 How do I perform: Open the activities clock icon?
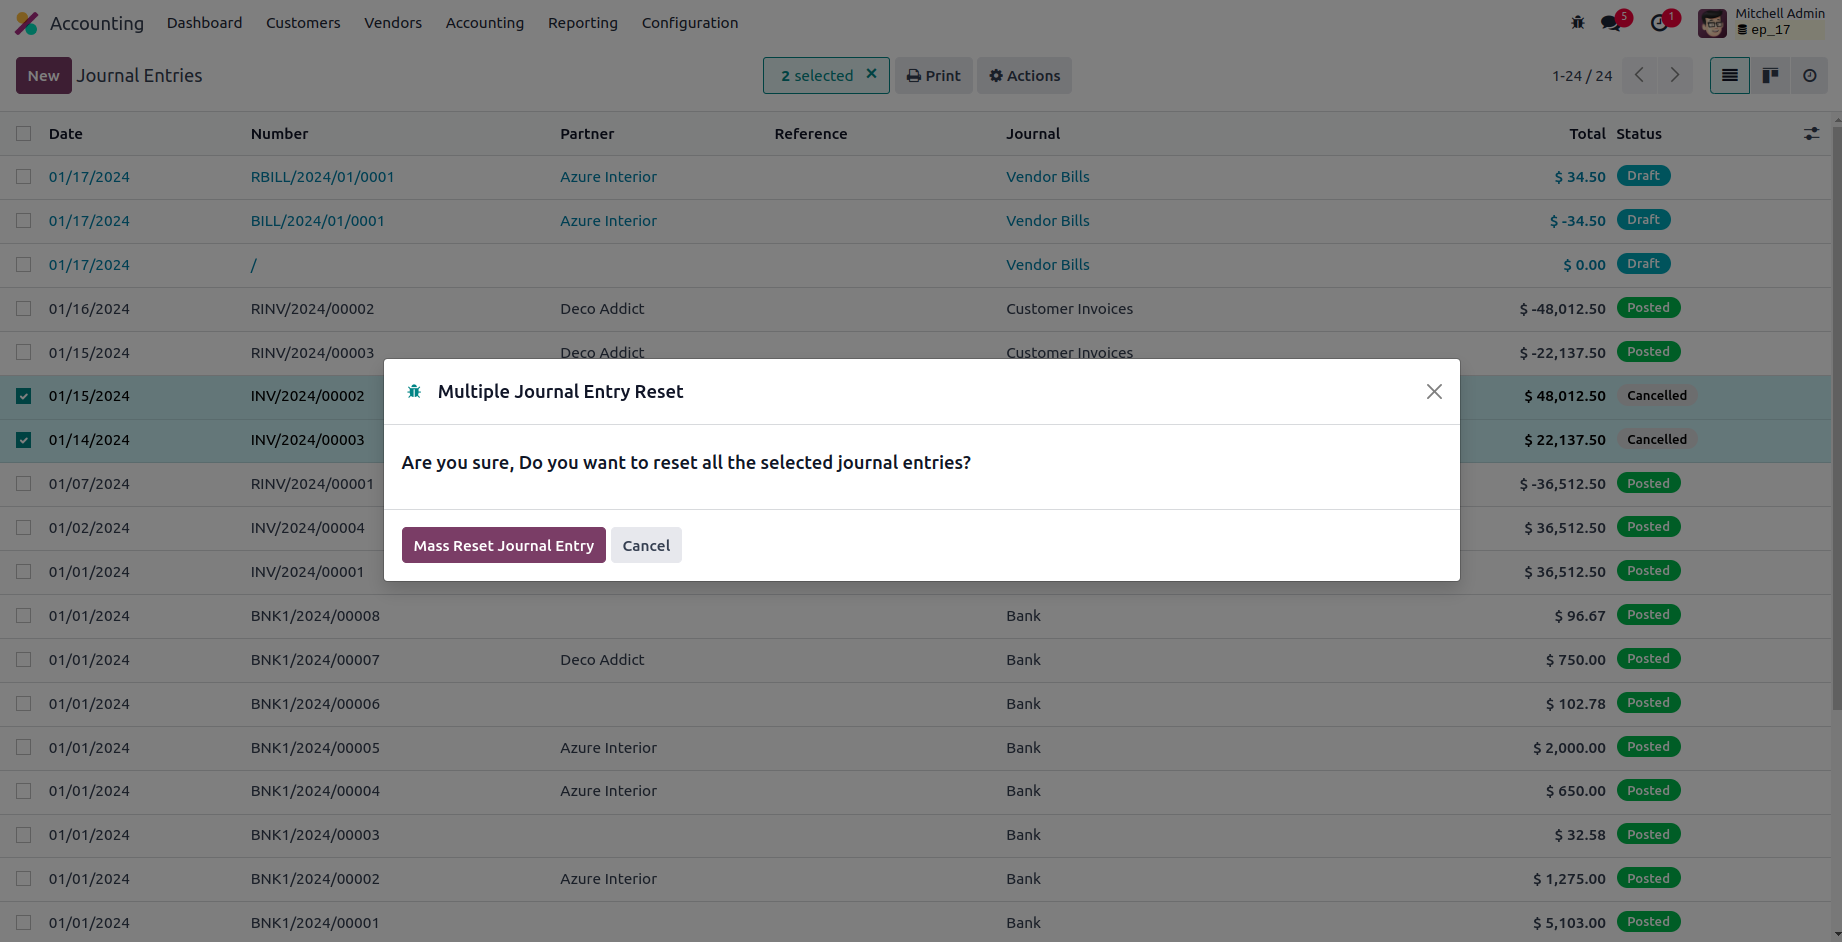pos(1659,22)
